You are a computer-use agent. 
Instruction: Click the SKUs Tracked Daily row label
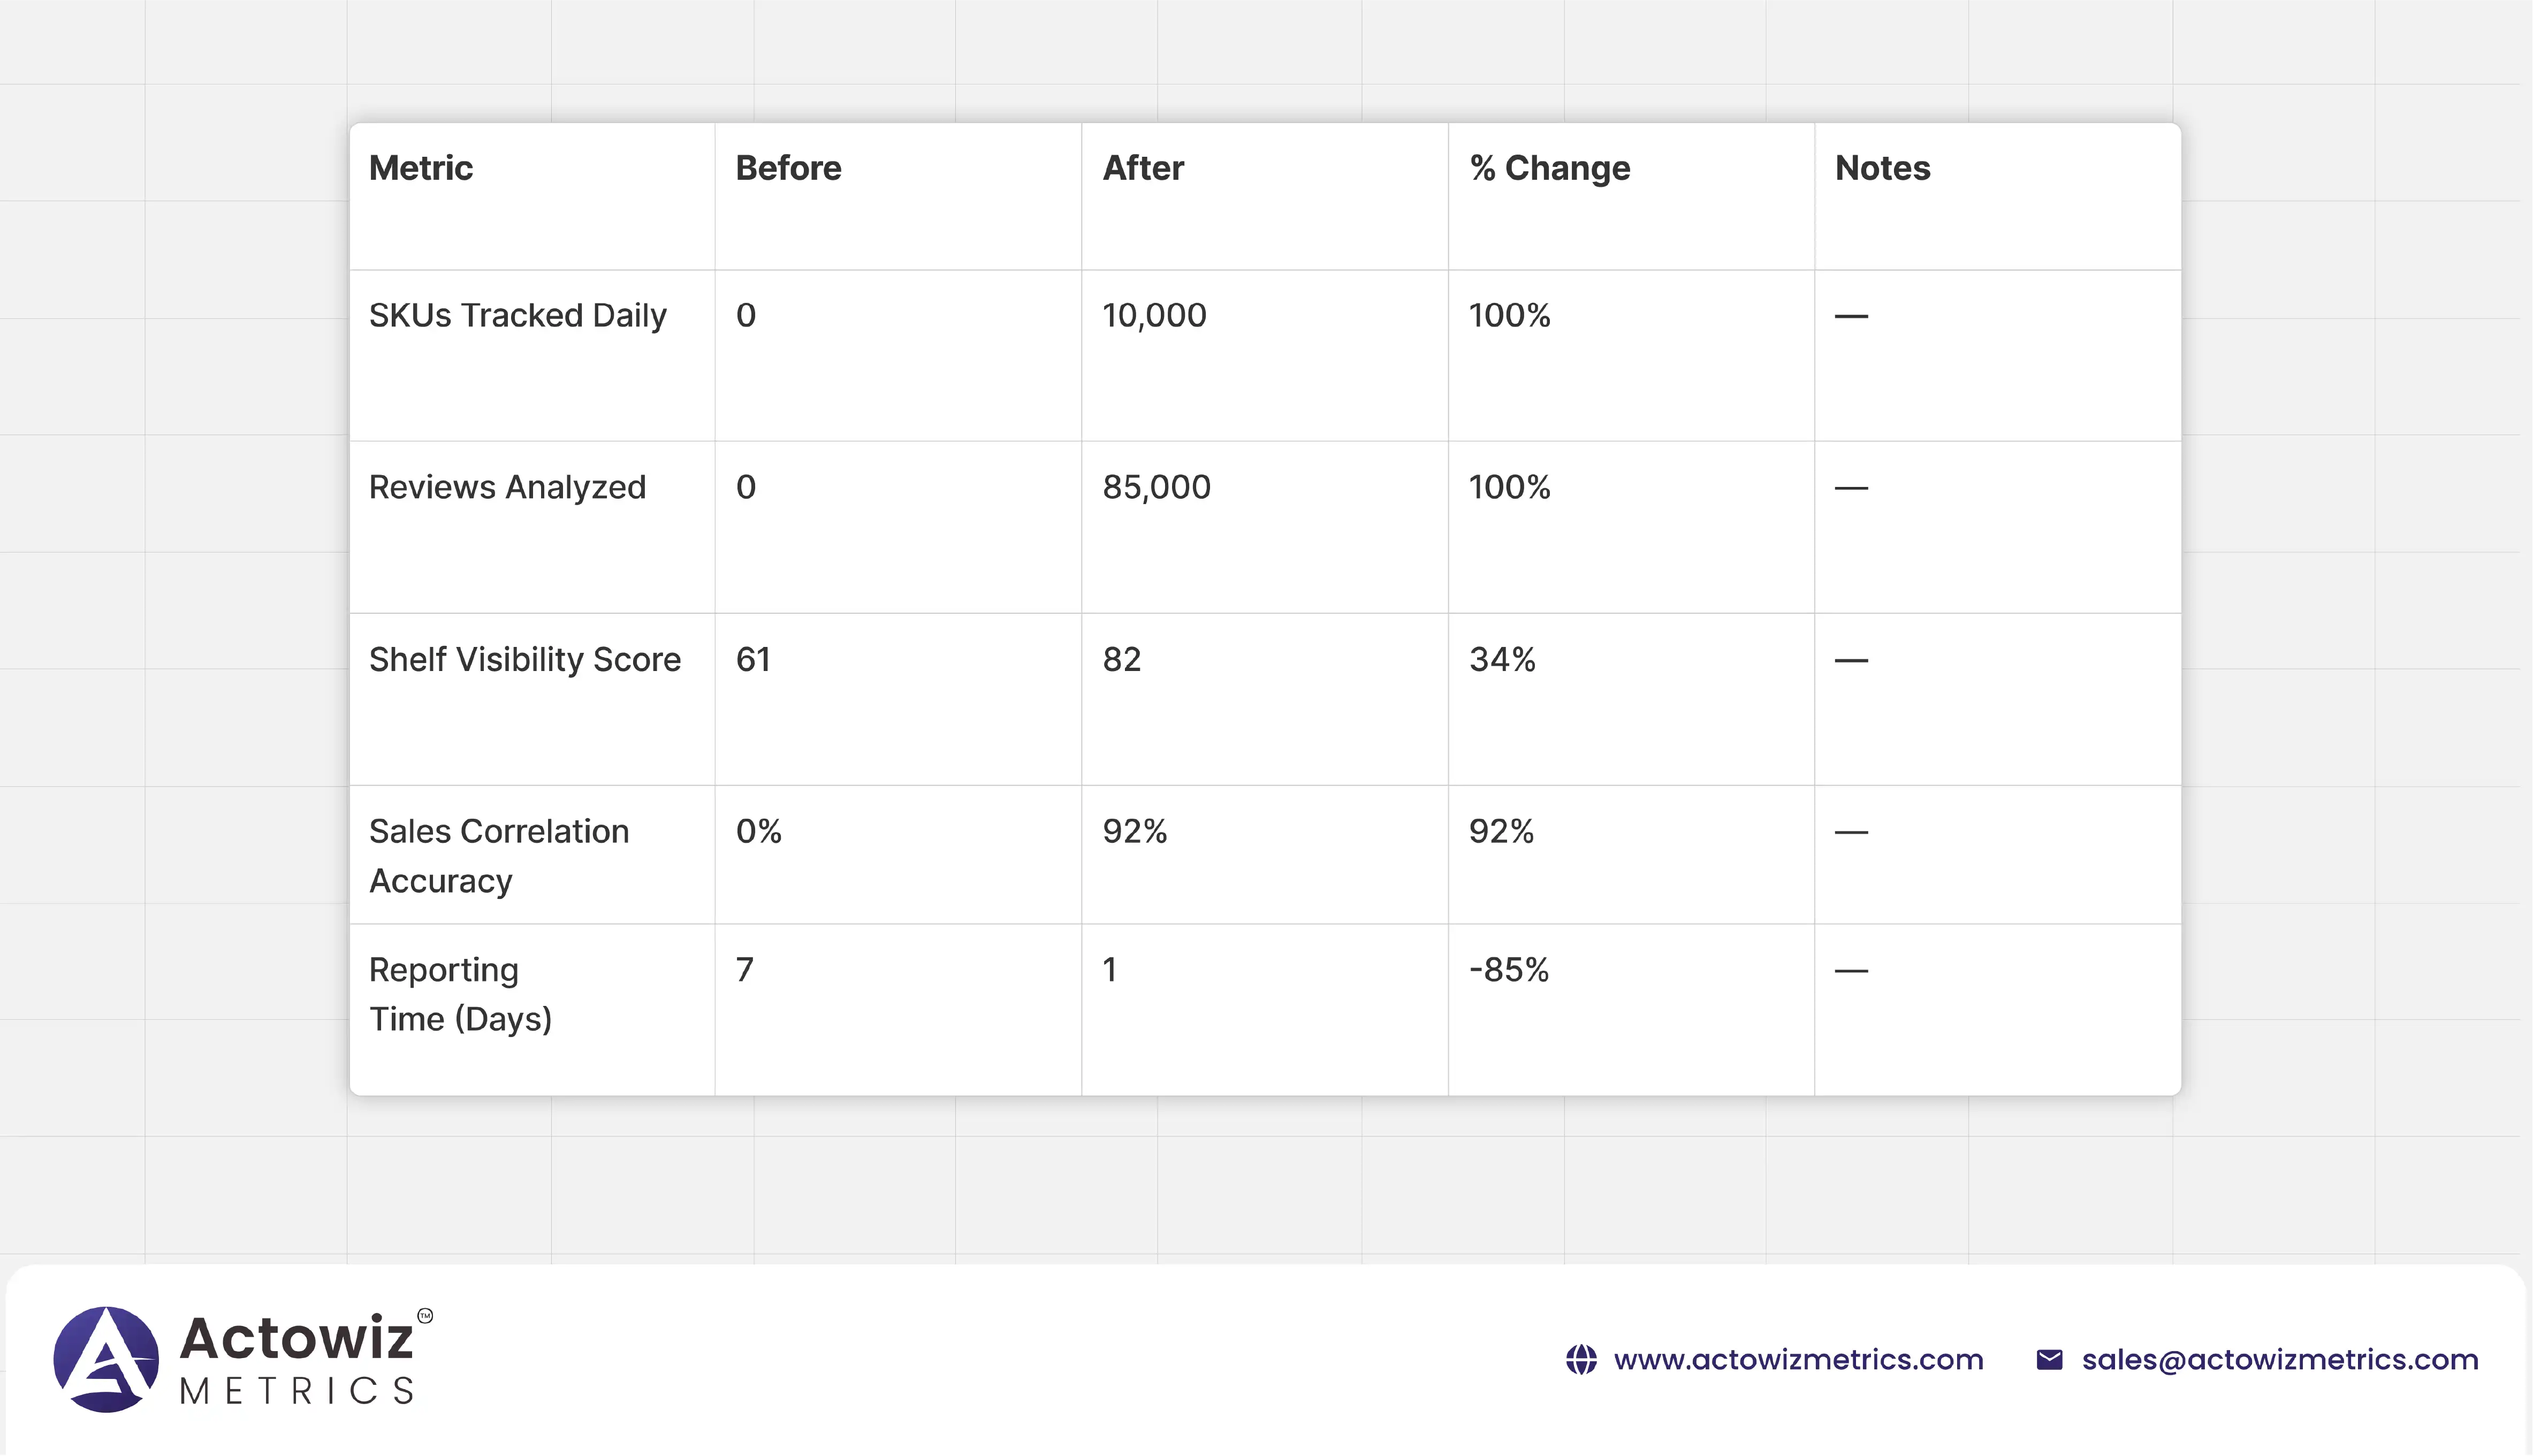517,315
